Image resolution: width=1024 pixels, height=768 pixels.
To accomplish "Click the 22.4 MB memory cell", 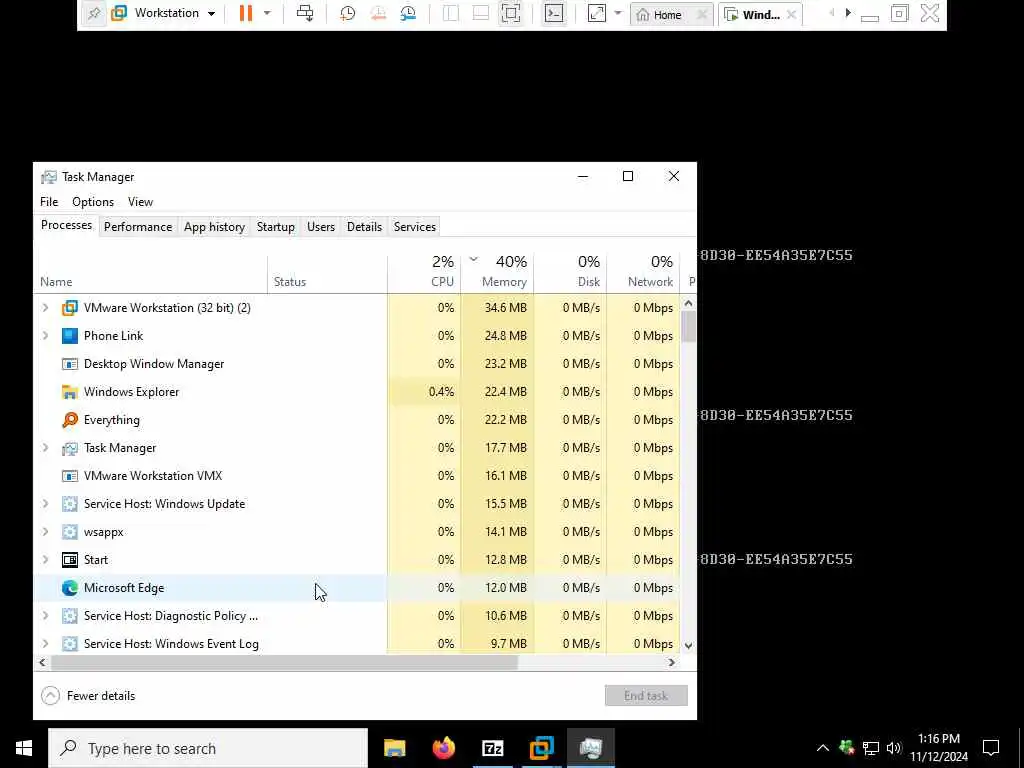I will [x=497, y=392].
